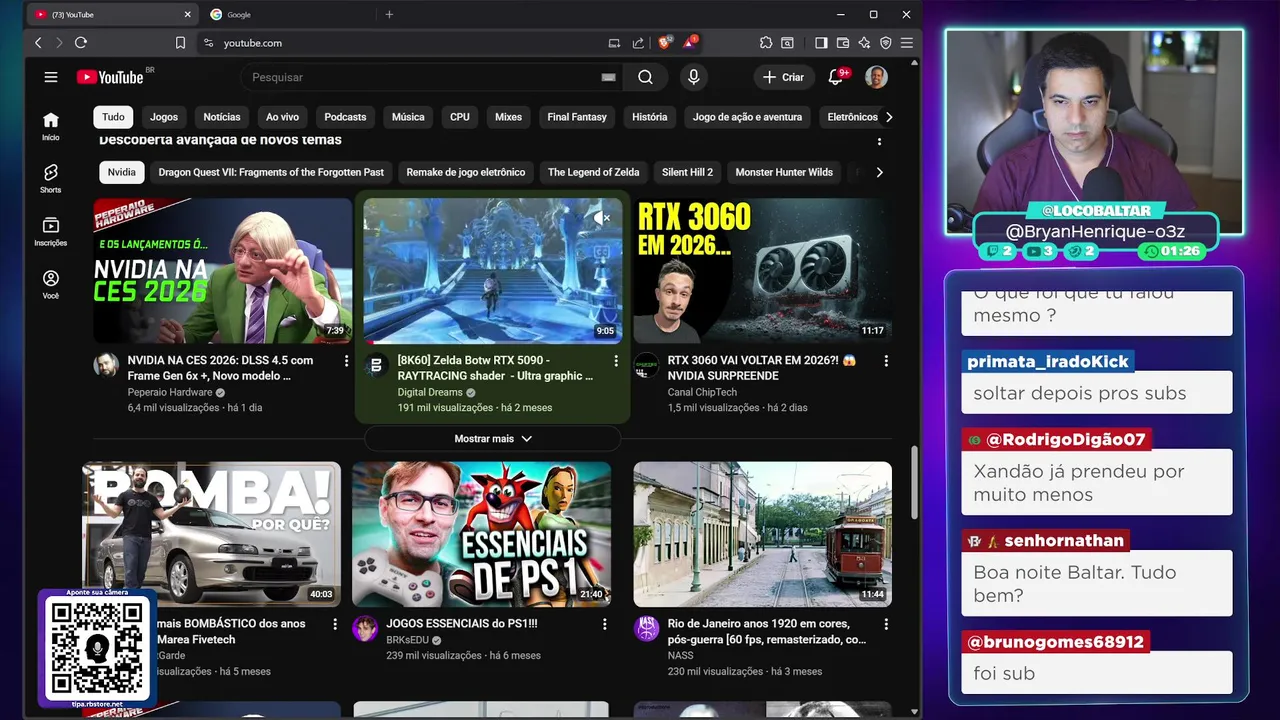Viewport: 1280px width, 720px height.
Task: Open the RTX 3060 EM 2026 thumbnail
Action: pos(762,271)
